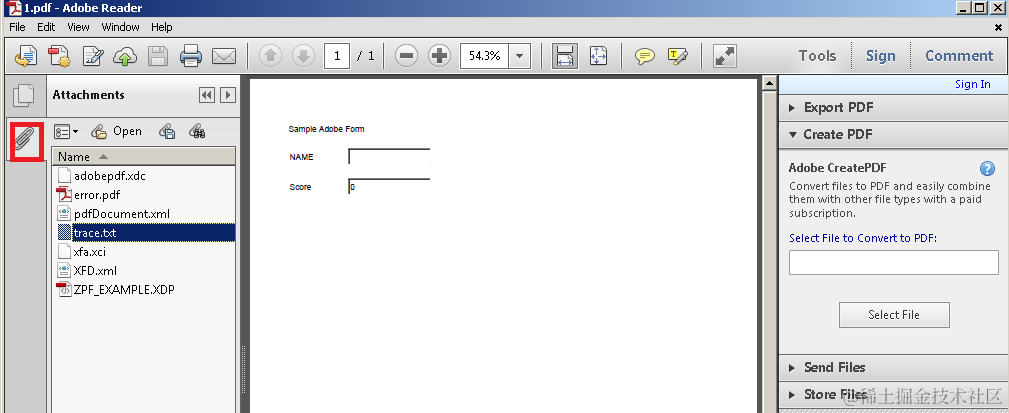Select the highlight text tool icon
The height and width of the screenshot is (413, 1009).
point(678,56)
